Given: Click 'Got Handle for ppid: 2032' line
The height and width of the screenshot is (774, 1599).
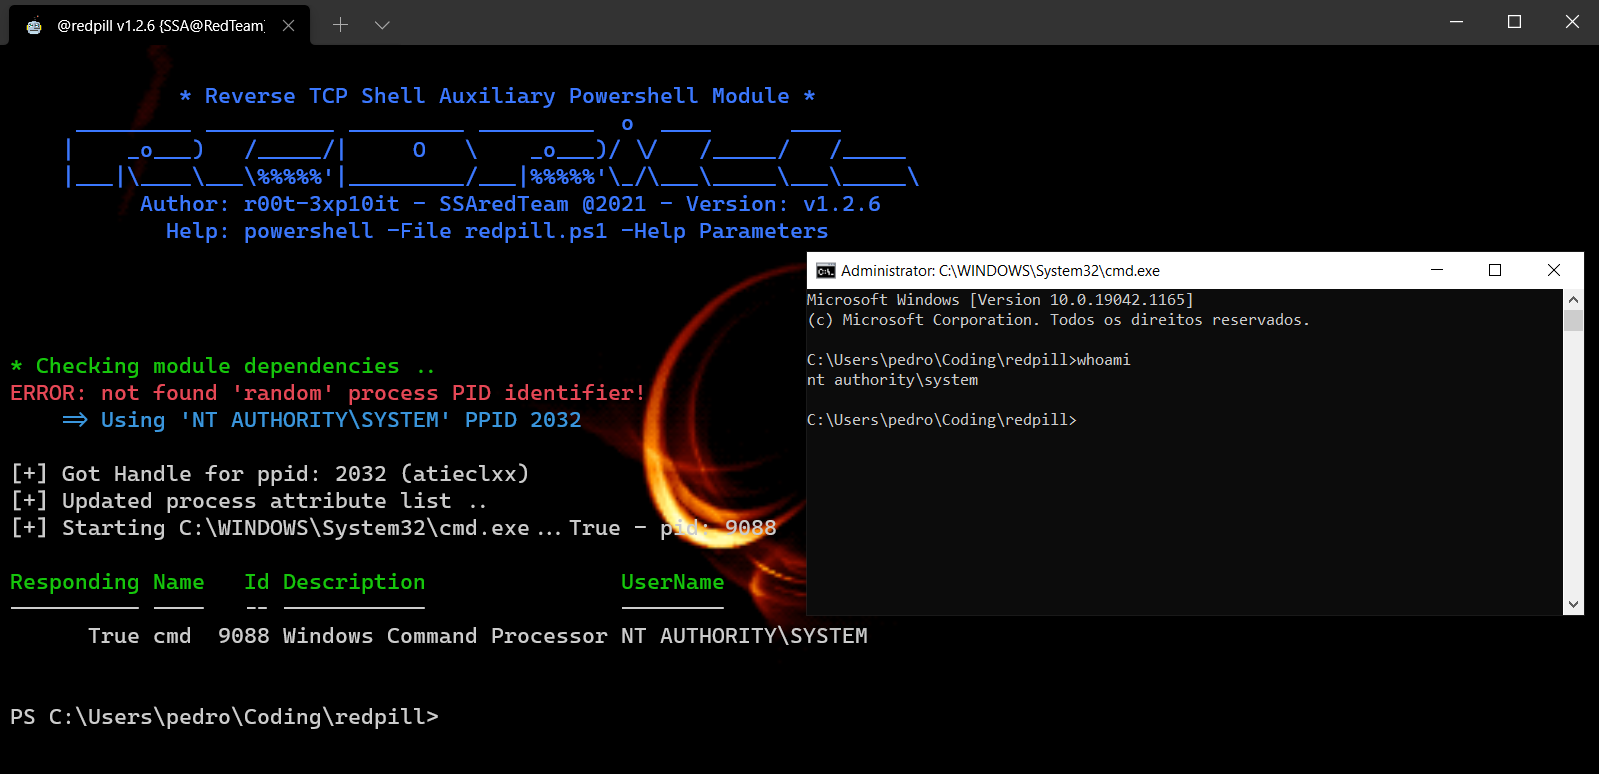Looking at the screenshot, I should click(270, 474).
